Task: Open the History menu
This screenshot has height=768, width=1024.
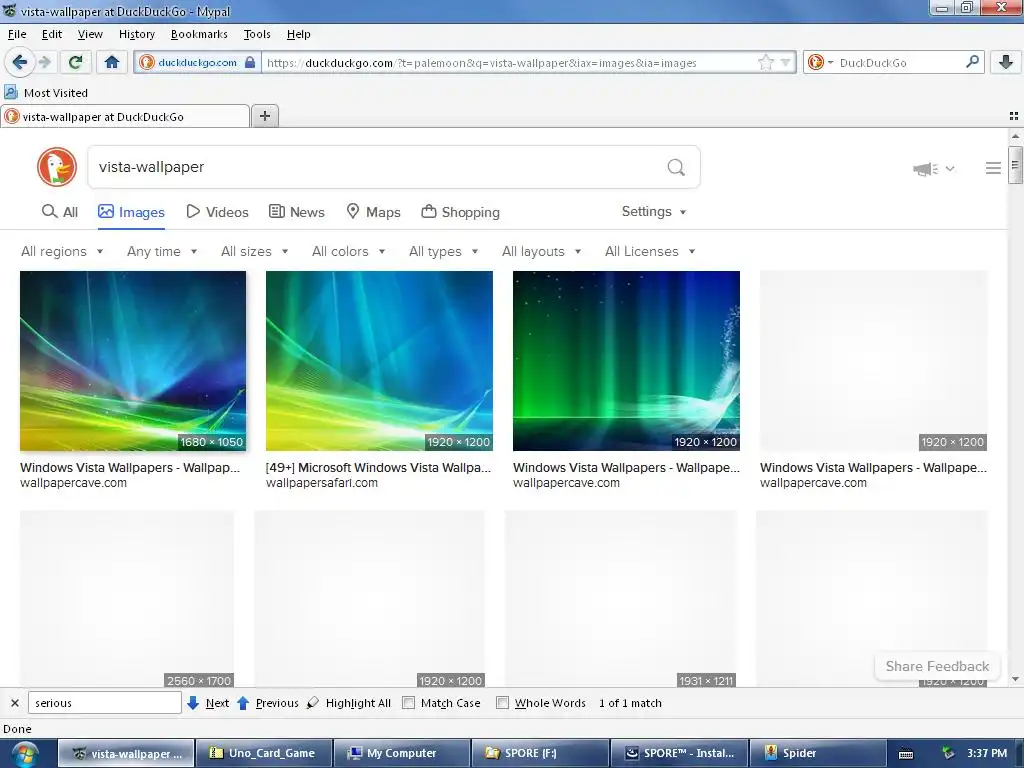Action: coord(136,34)
